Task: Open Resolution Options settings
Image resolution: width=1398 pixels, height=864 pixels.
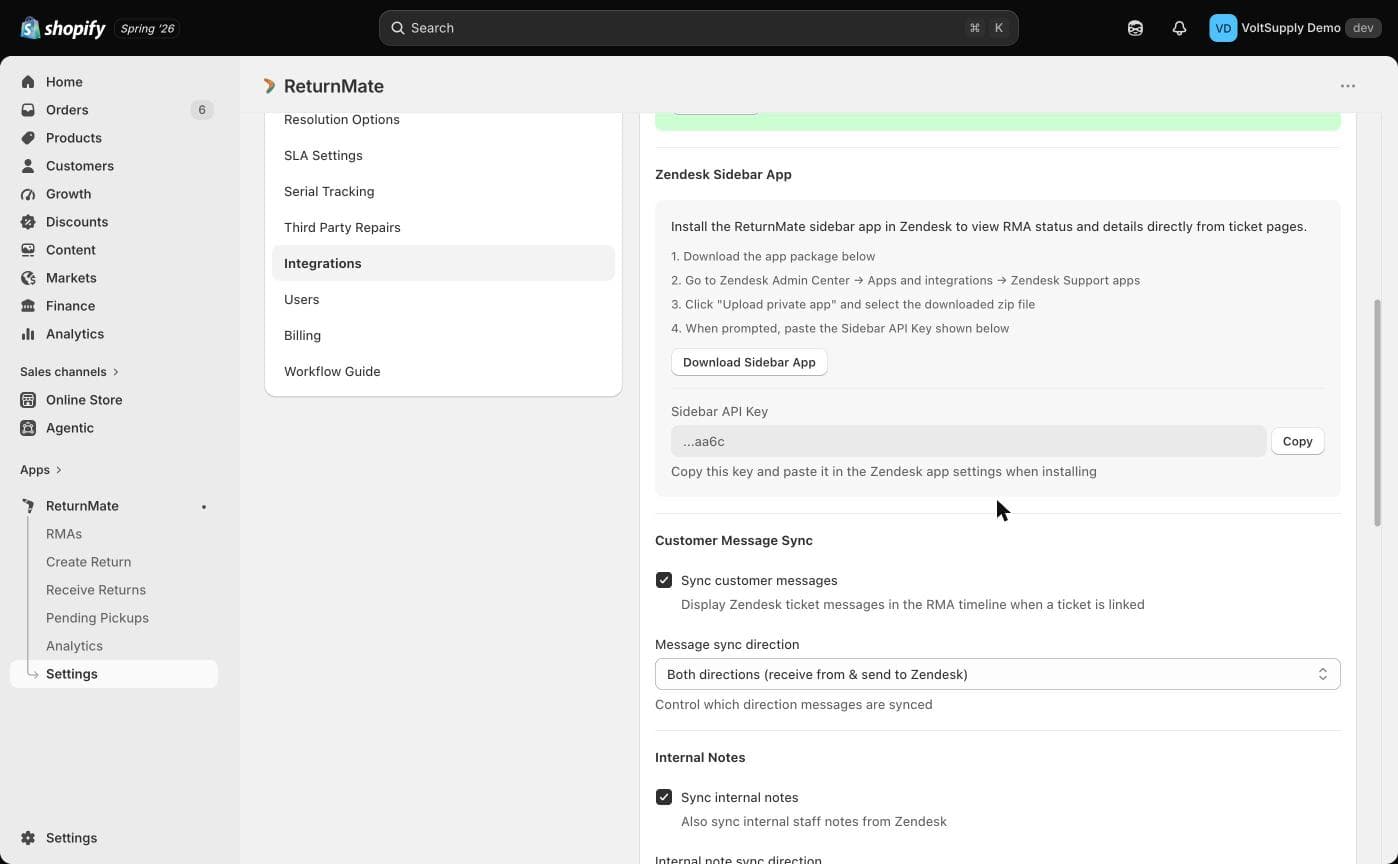Action: [342, 119]
